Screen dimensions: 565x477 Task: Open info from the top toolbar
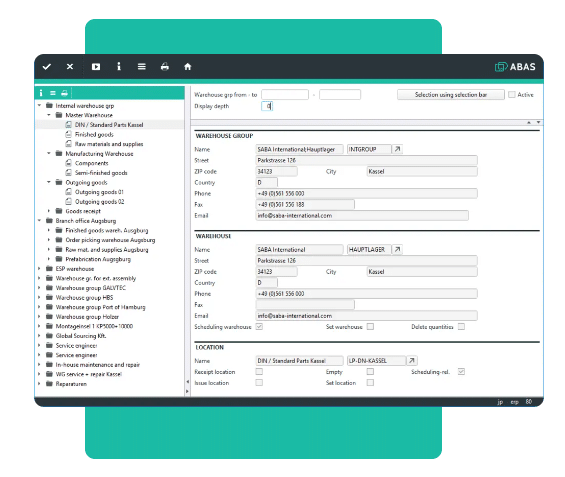119,66
